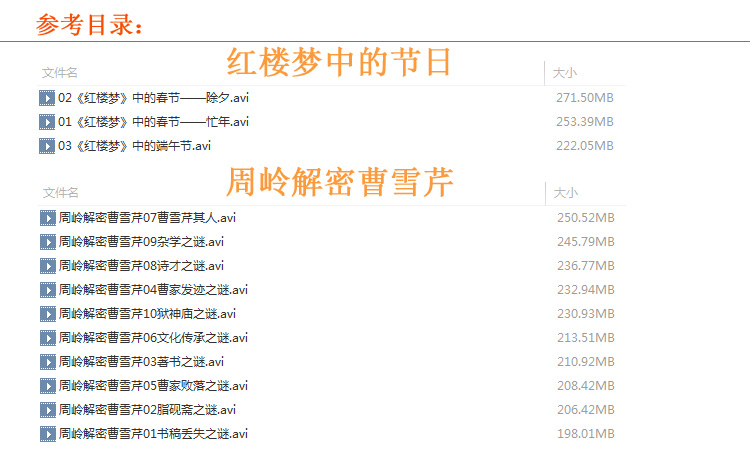
Task: Click the video icon for 03《红楼梦》中的端午节.avi
Action: coord(47,146)
